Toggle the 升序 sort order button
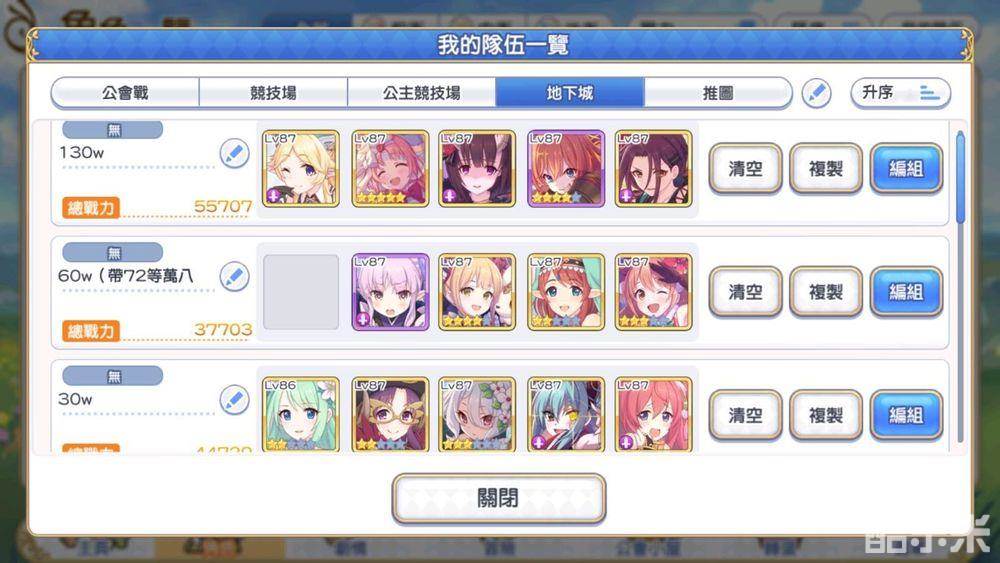This screenshot has height=563, width=1000. click(x=901, y=93)
